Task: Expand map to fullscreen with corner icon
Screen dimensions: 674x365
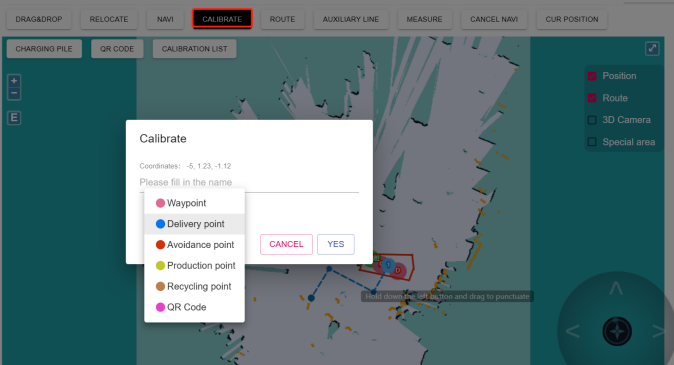Action: (x=652, y=48)
